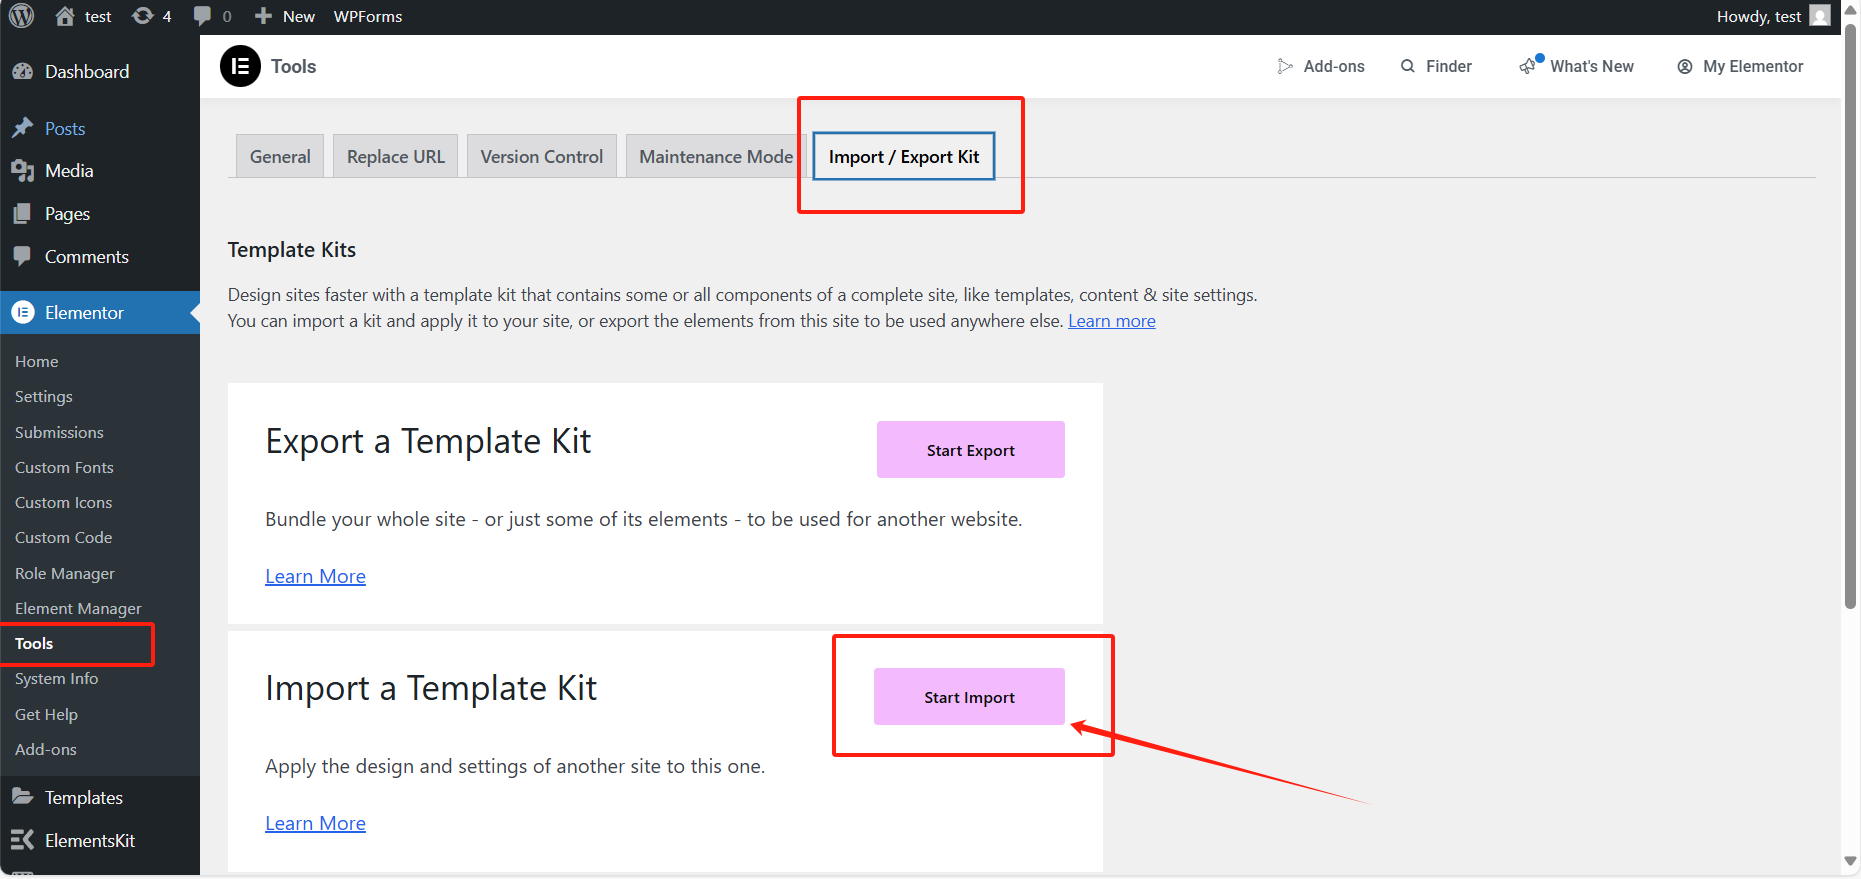Click the Elementor logo beside Tools heading

tap(240, 66)
